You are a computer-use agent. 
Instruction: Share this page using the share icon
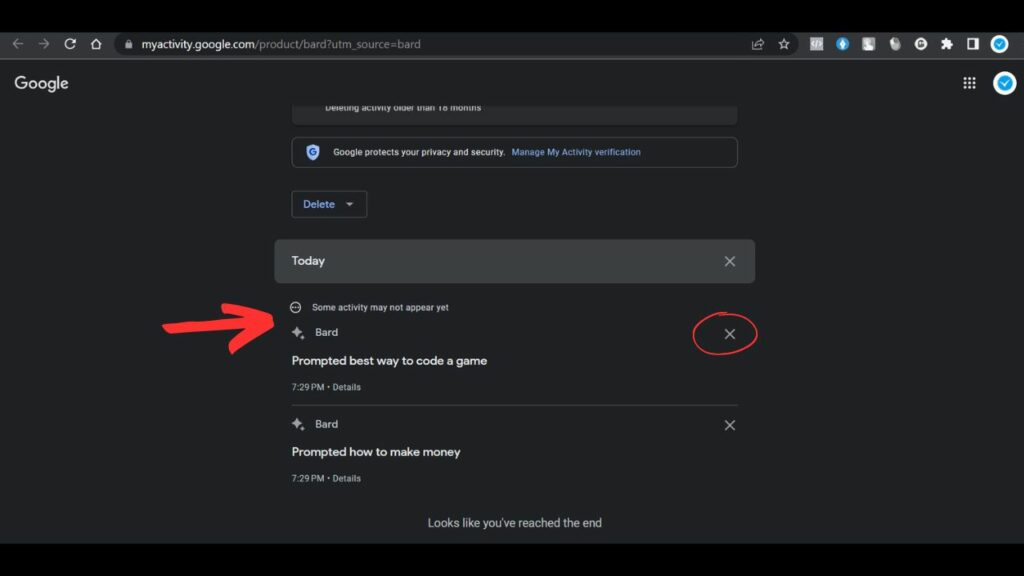tap(758, 44)
